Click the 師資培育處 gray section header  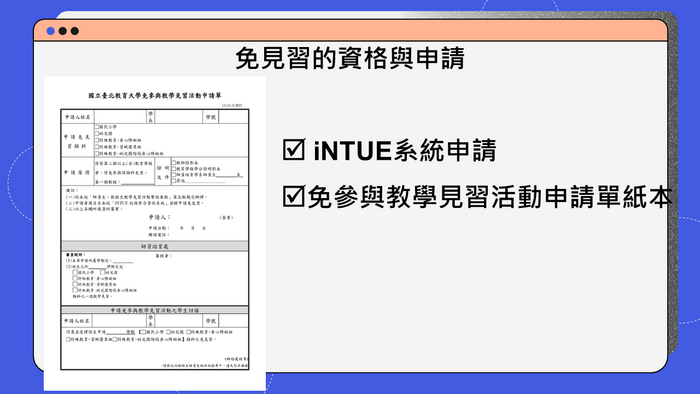point(154,246)
